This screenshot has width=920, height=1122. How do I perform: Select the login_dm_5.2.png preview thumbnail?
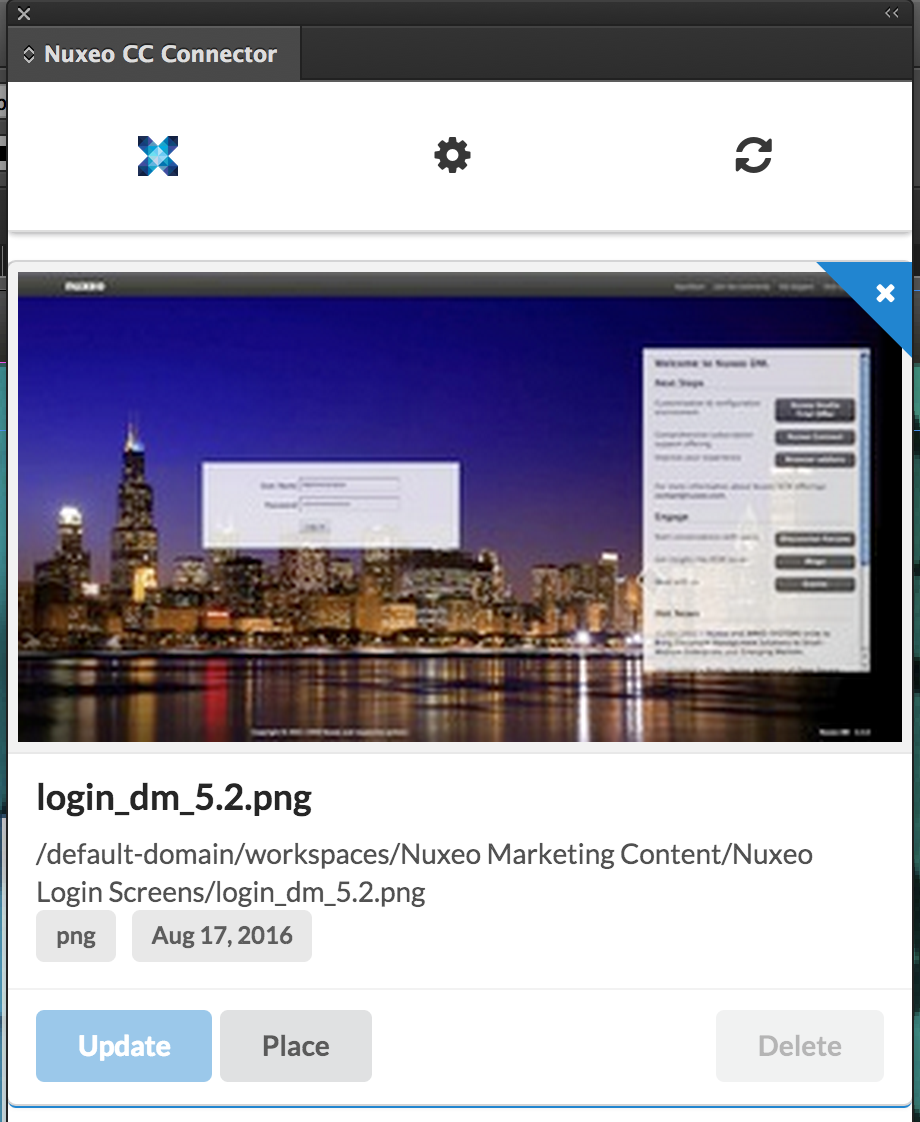coord(459,507)
